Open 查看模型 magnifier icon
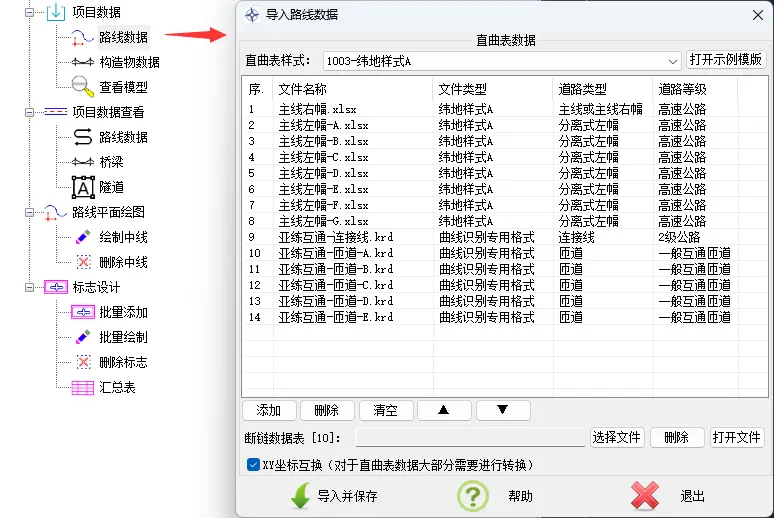This screenshot has width=774, height=518. point(82,88)
